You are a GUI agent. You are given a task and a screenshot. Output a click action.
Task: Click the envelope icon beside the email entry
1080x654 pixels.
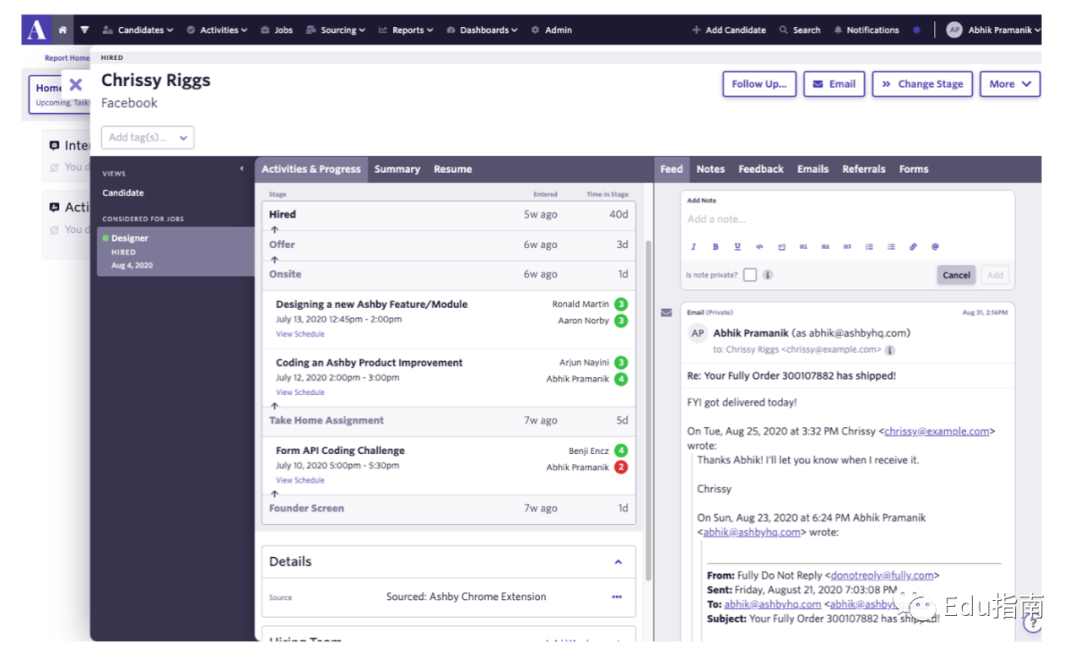click(x=667, y=313)
